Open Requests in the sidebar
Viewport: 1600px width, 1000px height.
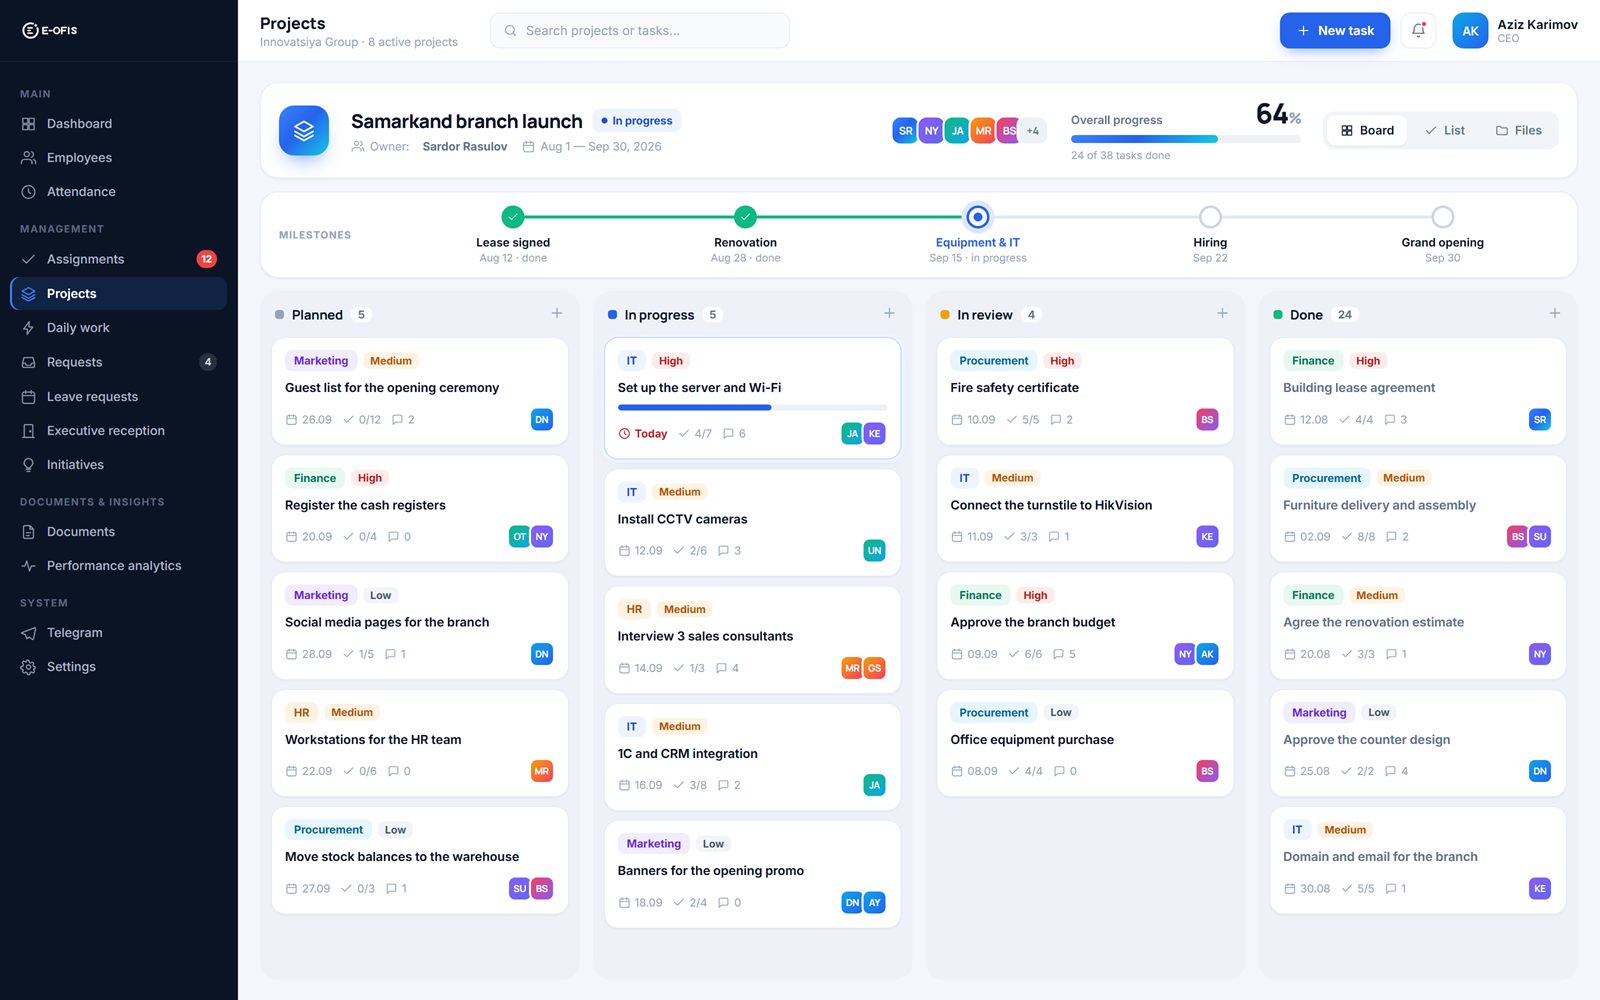click(118, 362)
